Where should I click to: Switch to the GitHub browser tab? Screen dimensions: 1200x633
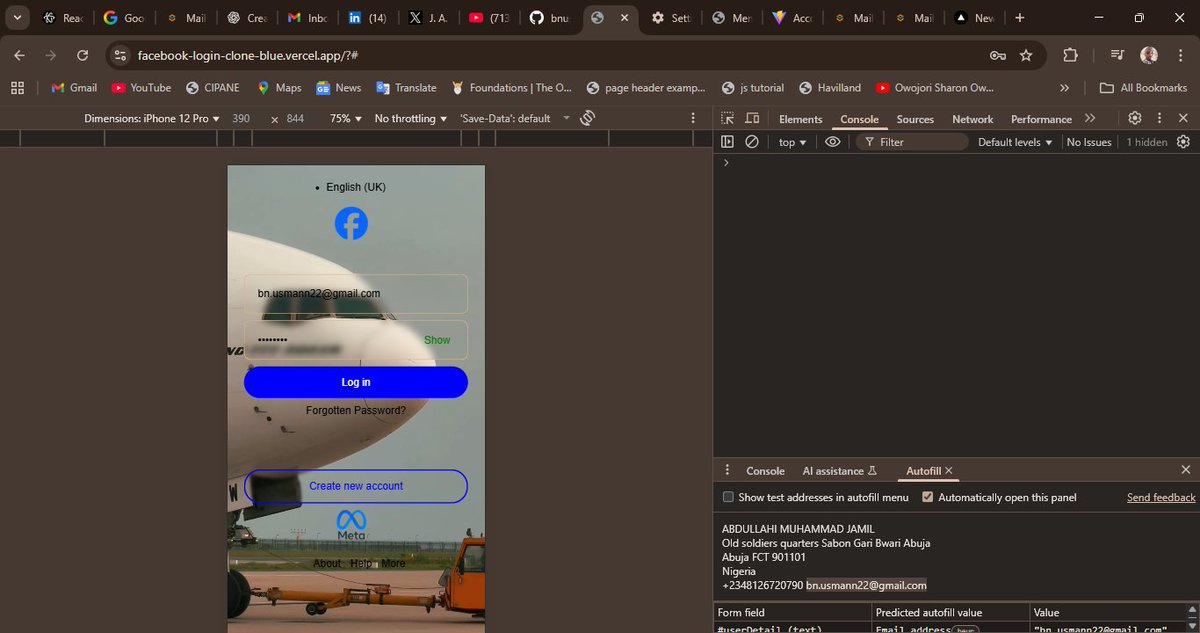pyautogui.click(x=547, y=18)
